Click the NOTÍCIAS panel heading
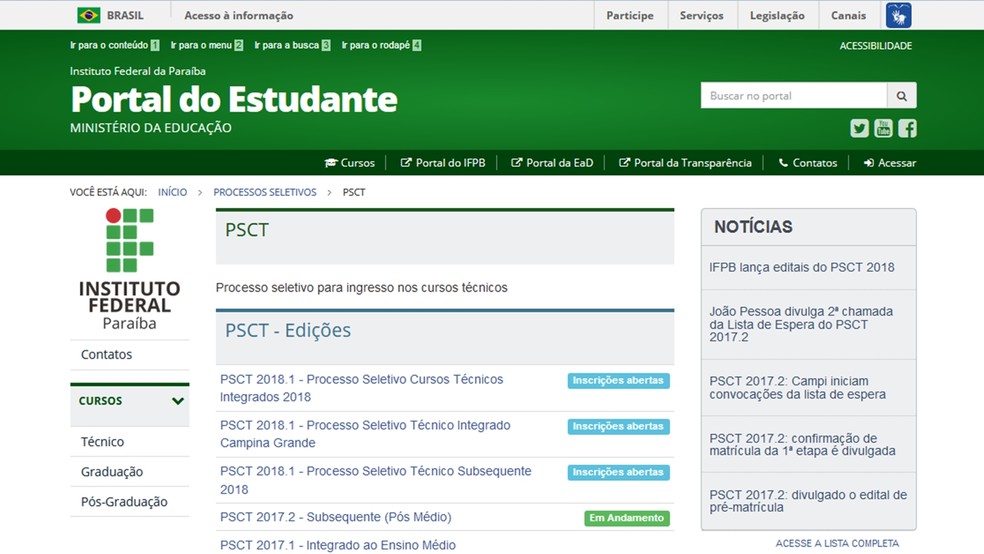 click(753, 226)
